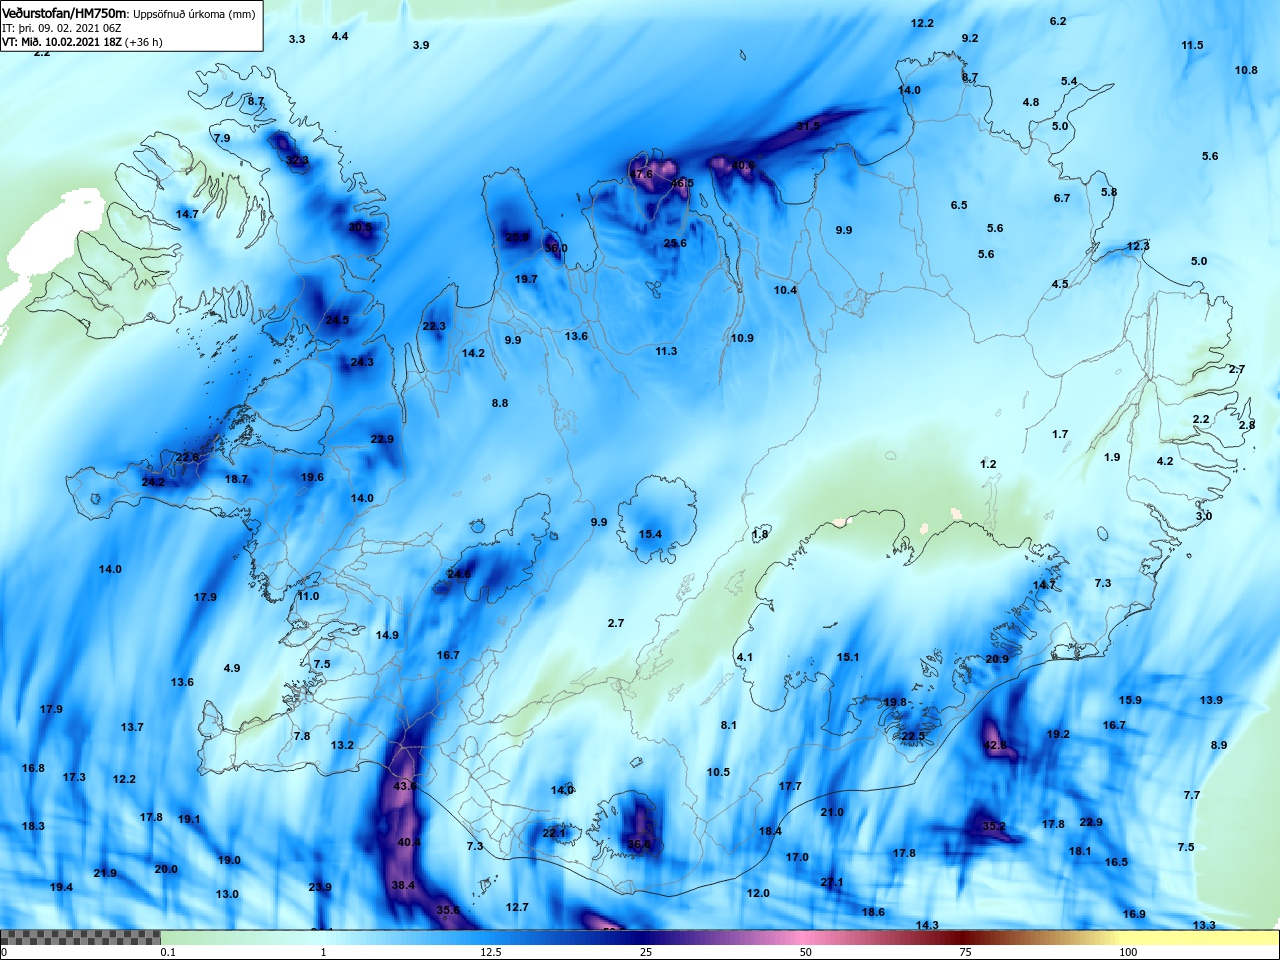The image size is (1280, 960).
Task: Click the precipitation value 27.1
Action: coord(832,882)
